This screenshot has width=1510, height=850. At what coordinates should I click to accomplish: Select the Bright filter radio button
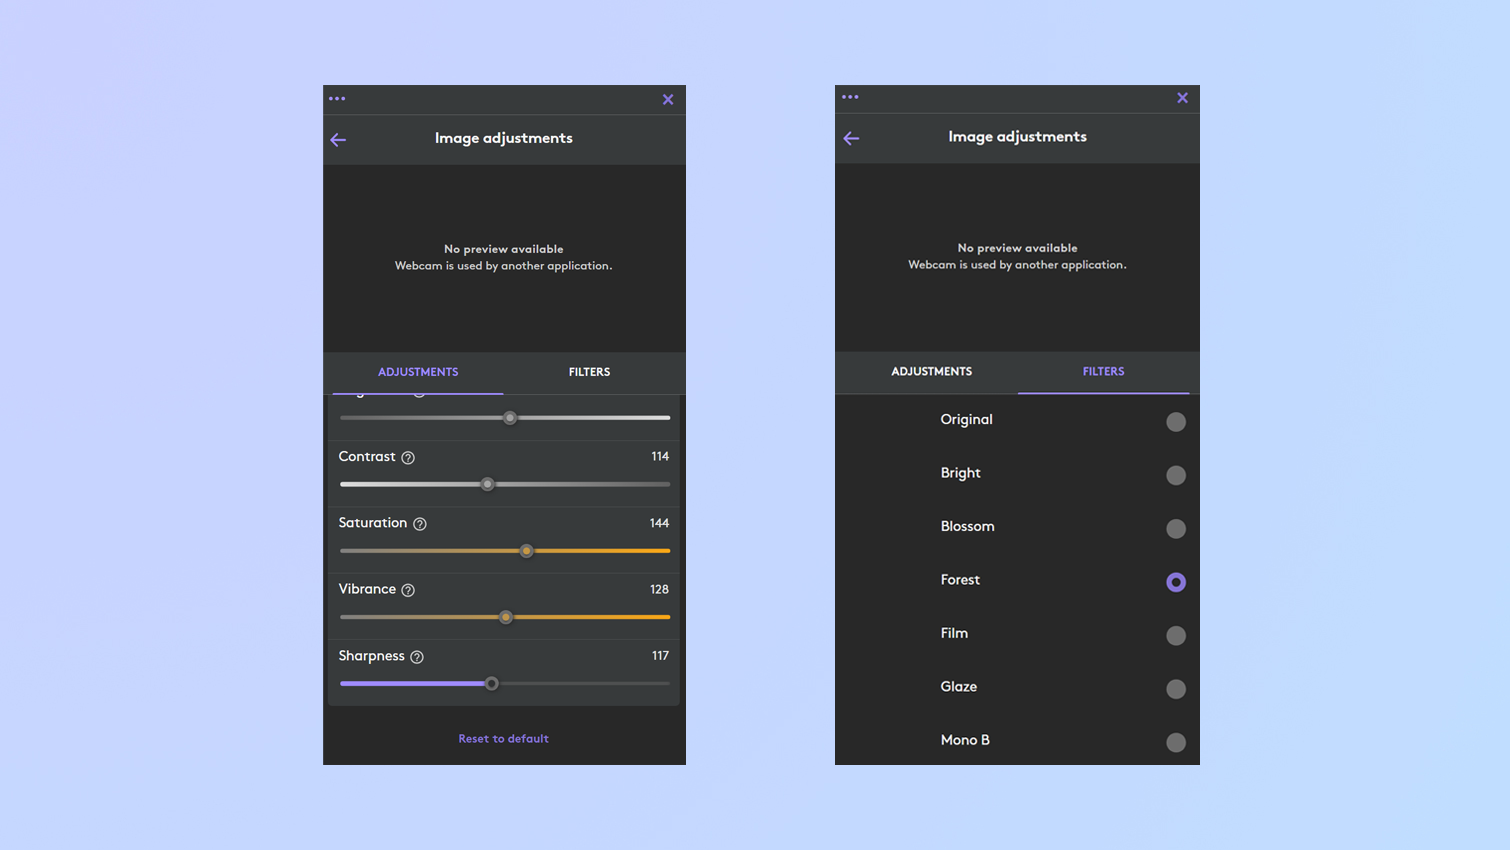(1176, 475)
